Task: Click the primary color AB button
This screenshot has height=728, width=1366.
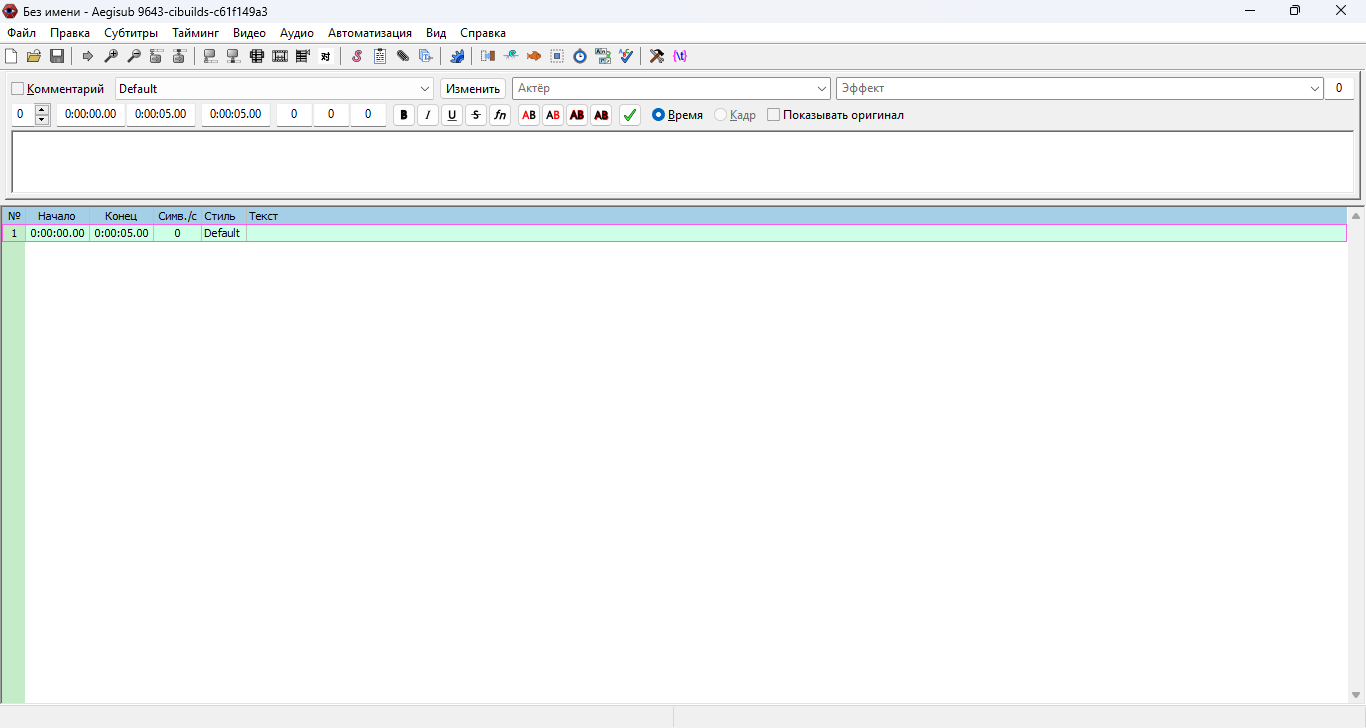Action: (529, 115)
